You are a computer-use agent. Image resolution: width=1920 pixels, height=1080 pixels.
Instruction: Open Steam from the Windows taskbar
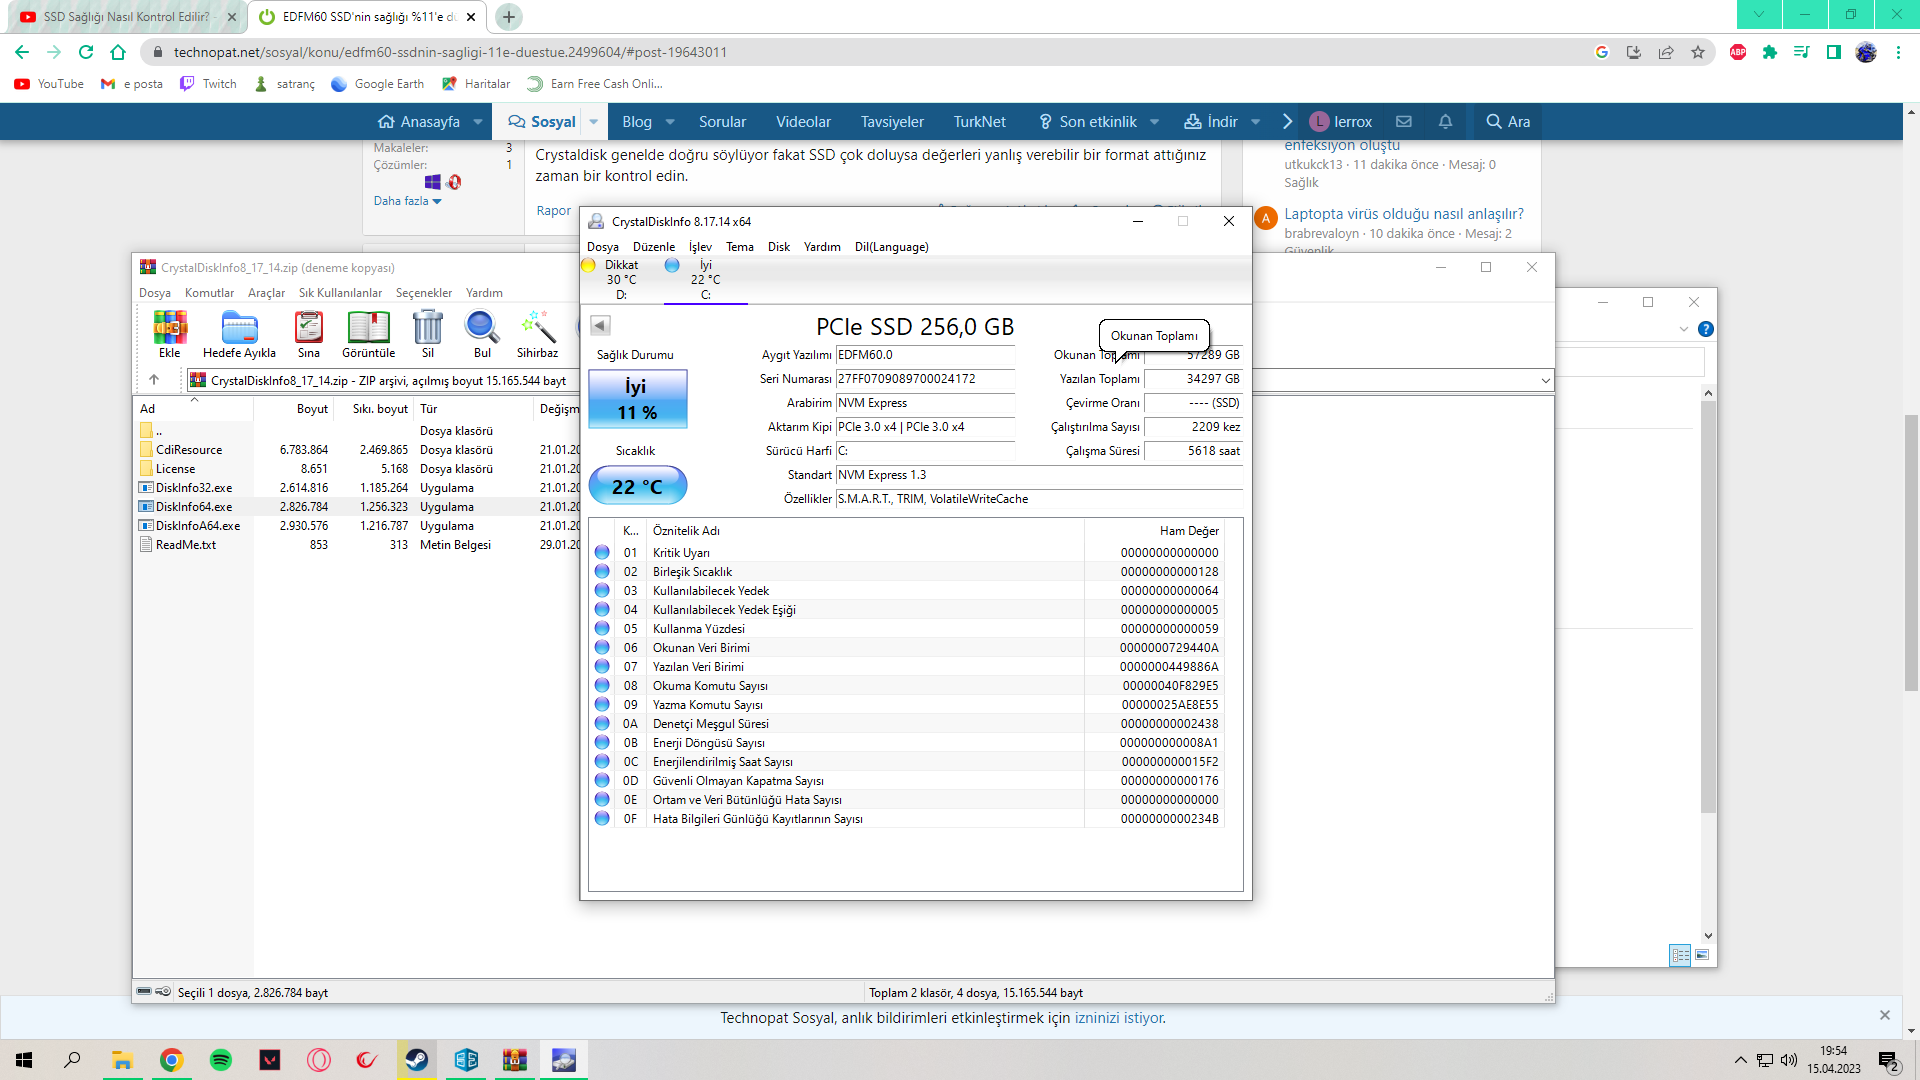pos(417,1060)
